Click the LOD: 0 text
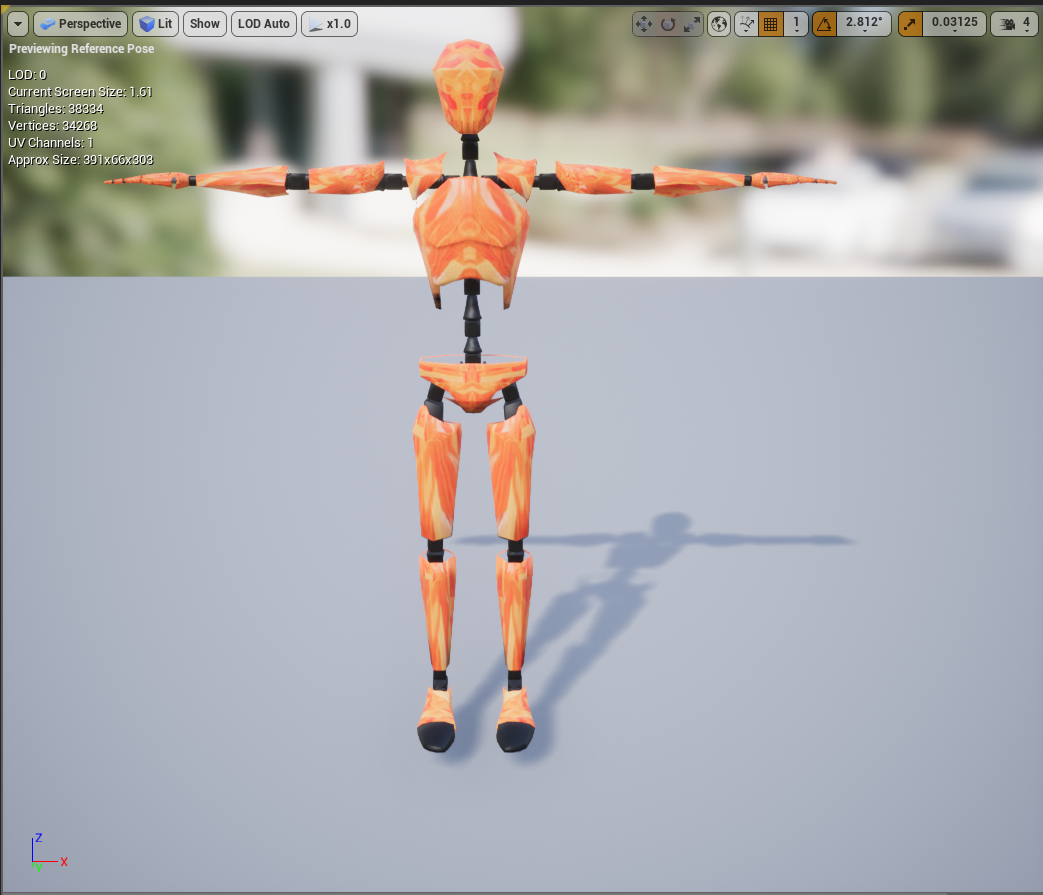This screenshot has width=1043, height=895. tap(27, 74)
